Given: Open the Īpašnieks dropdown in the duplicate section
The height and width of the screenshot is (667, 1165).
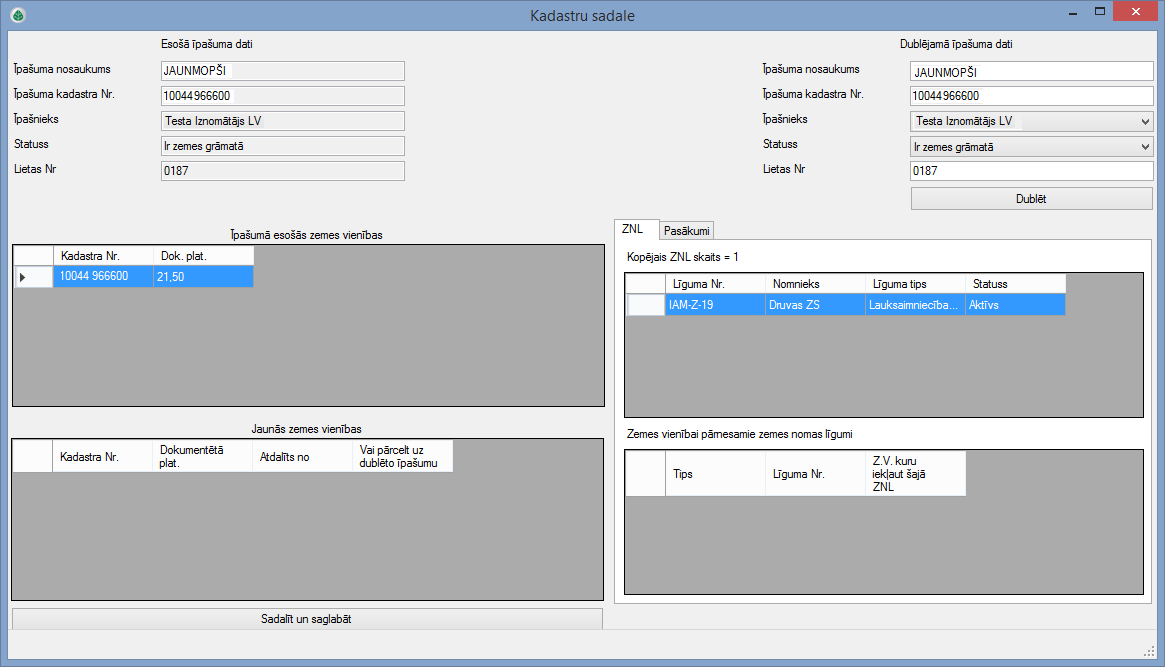Looking at the screenshot, I should point(1145,121).
